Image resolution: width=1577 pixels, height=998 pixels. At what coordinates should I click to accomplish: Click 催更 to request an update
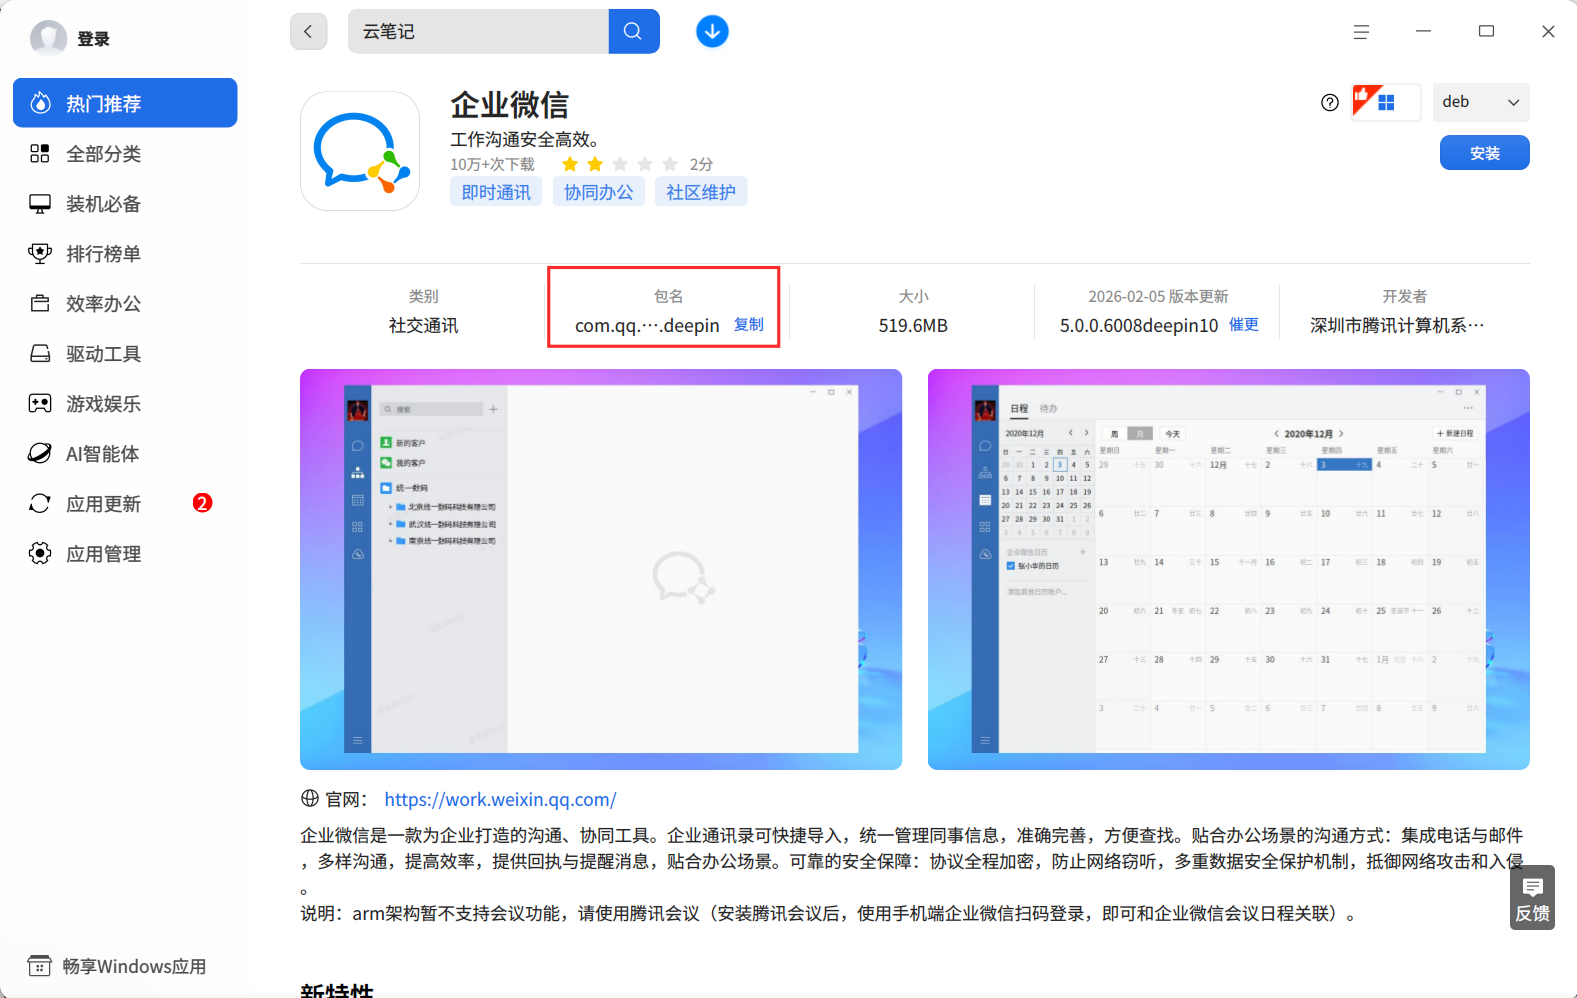pyautogui.click(x=1244, y=324)
